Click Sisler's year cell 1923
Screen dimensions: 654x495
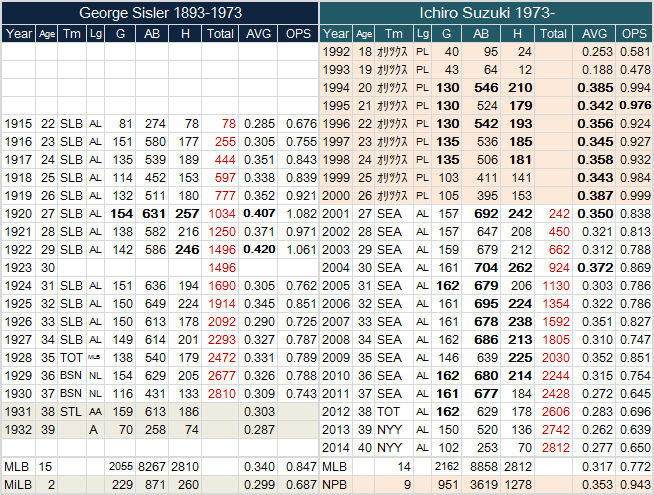tap(18, 267)
